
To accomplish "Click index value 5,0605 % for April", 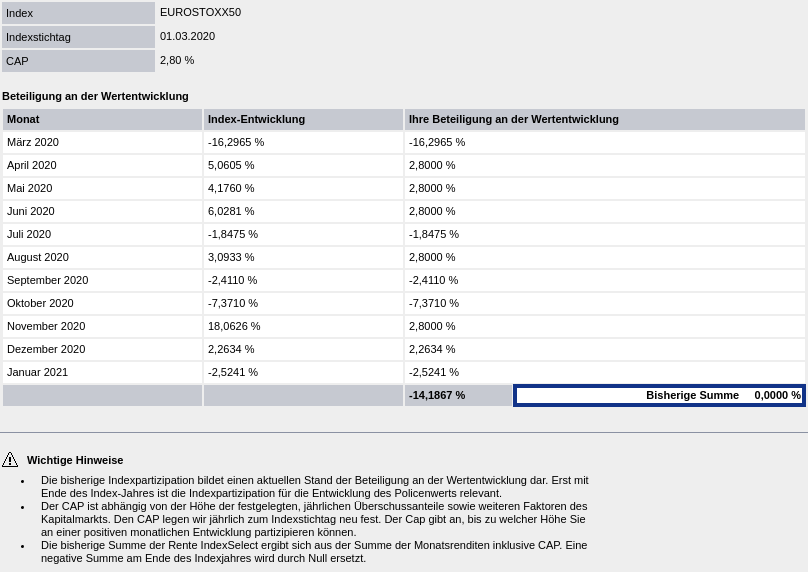I will click(x=231, y=165).
